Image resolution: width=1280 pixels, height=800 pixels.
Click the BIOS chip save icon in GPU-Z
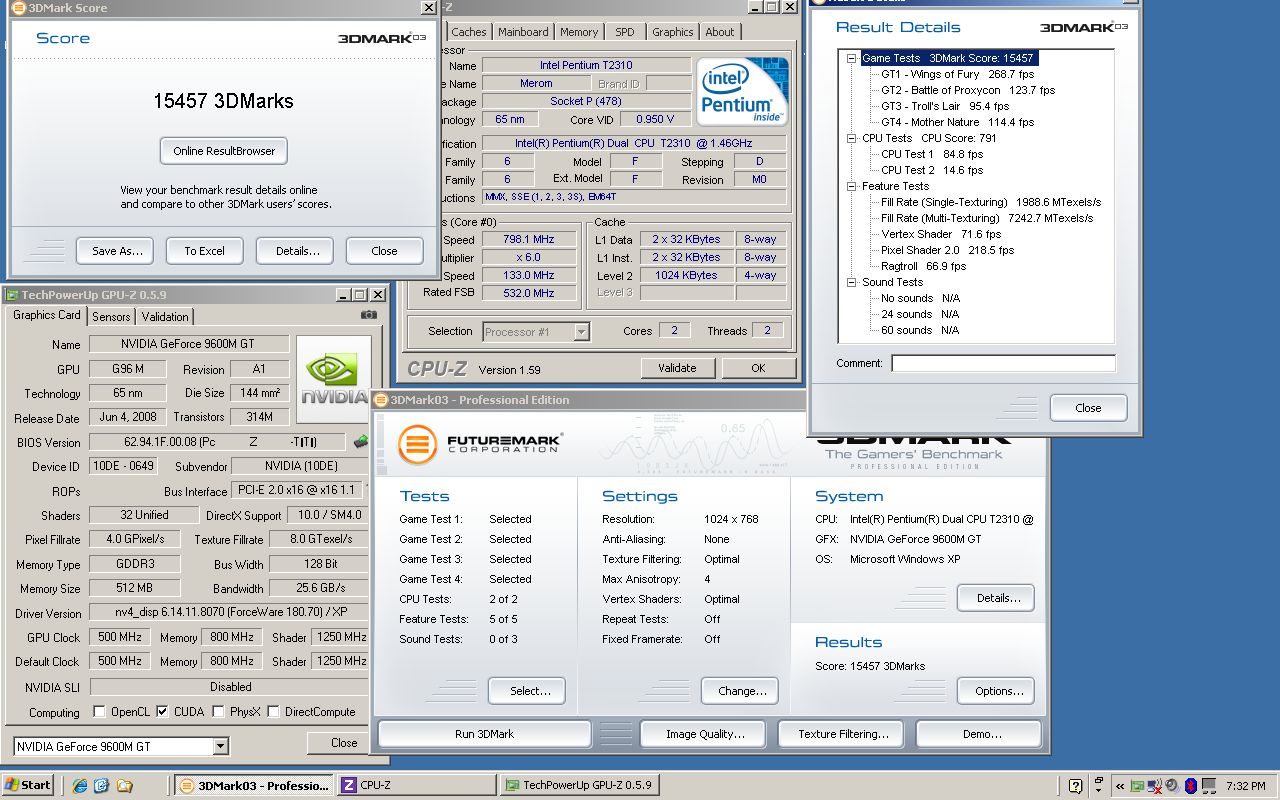361,441
